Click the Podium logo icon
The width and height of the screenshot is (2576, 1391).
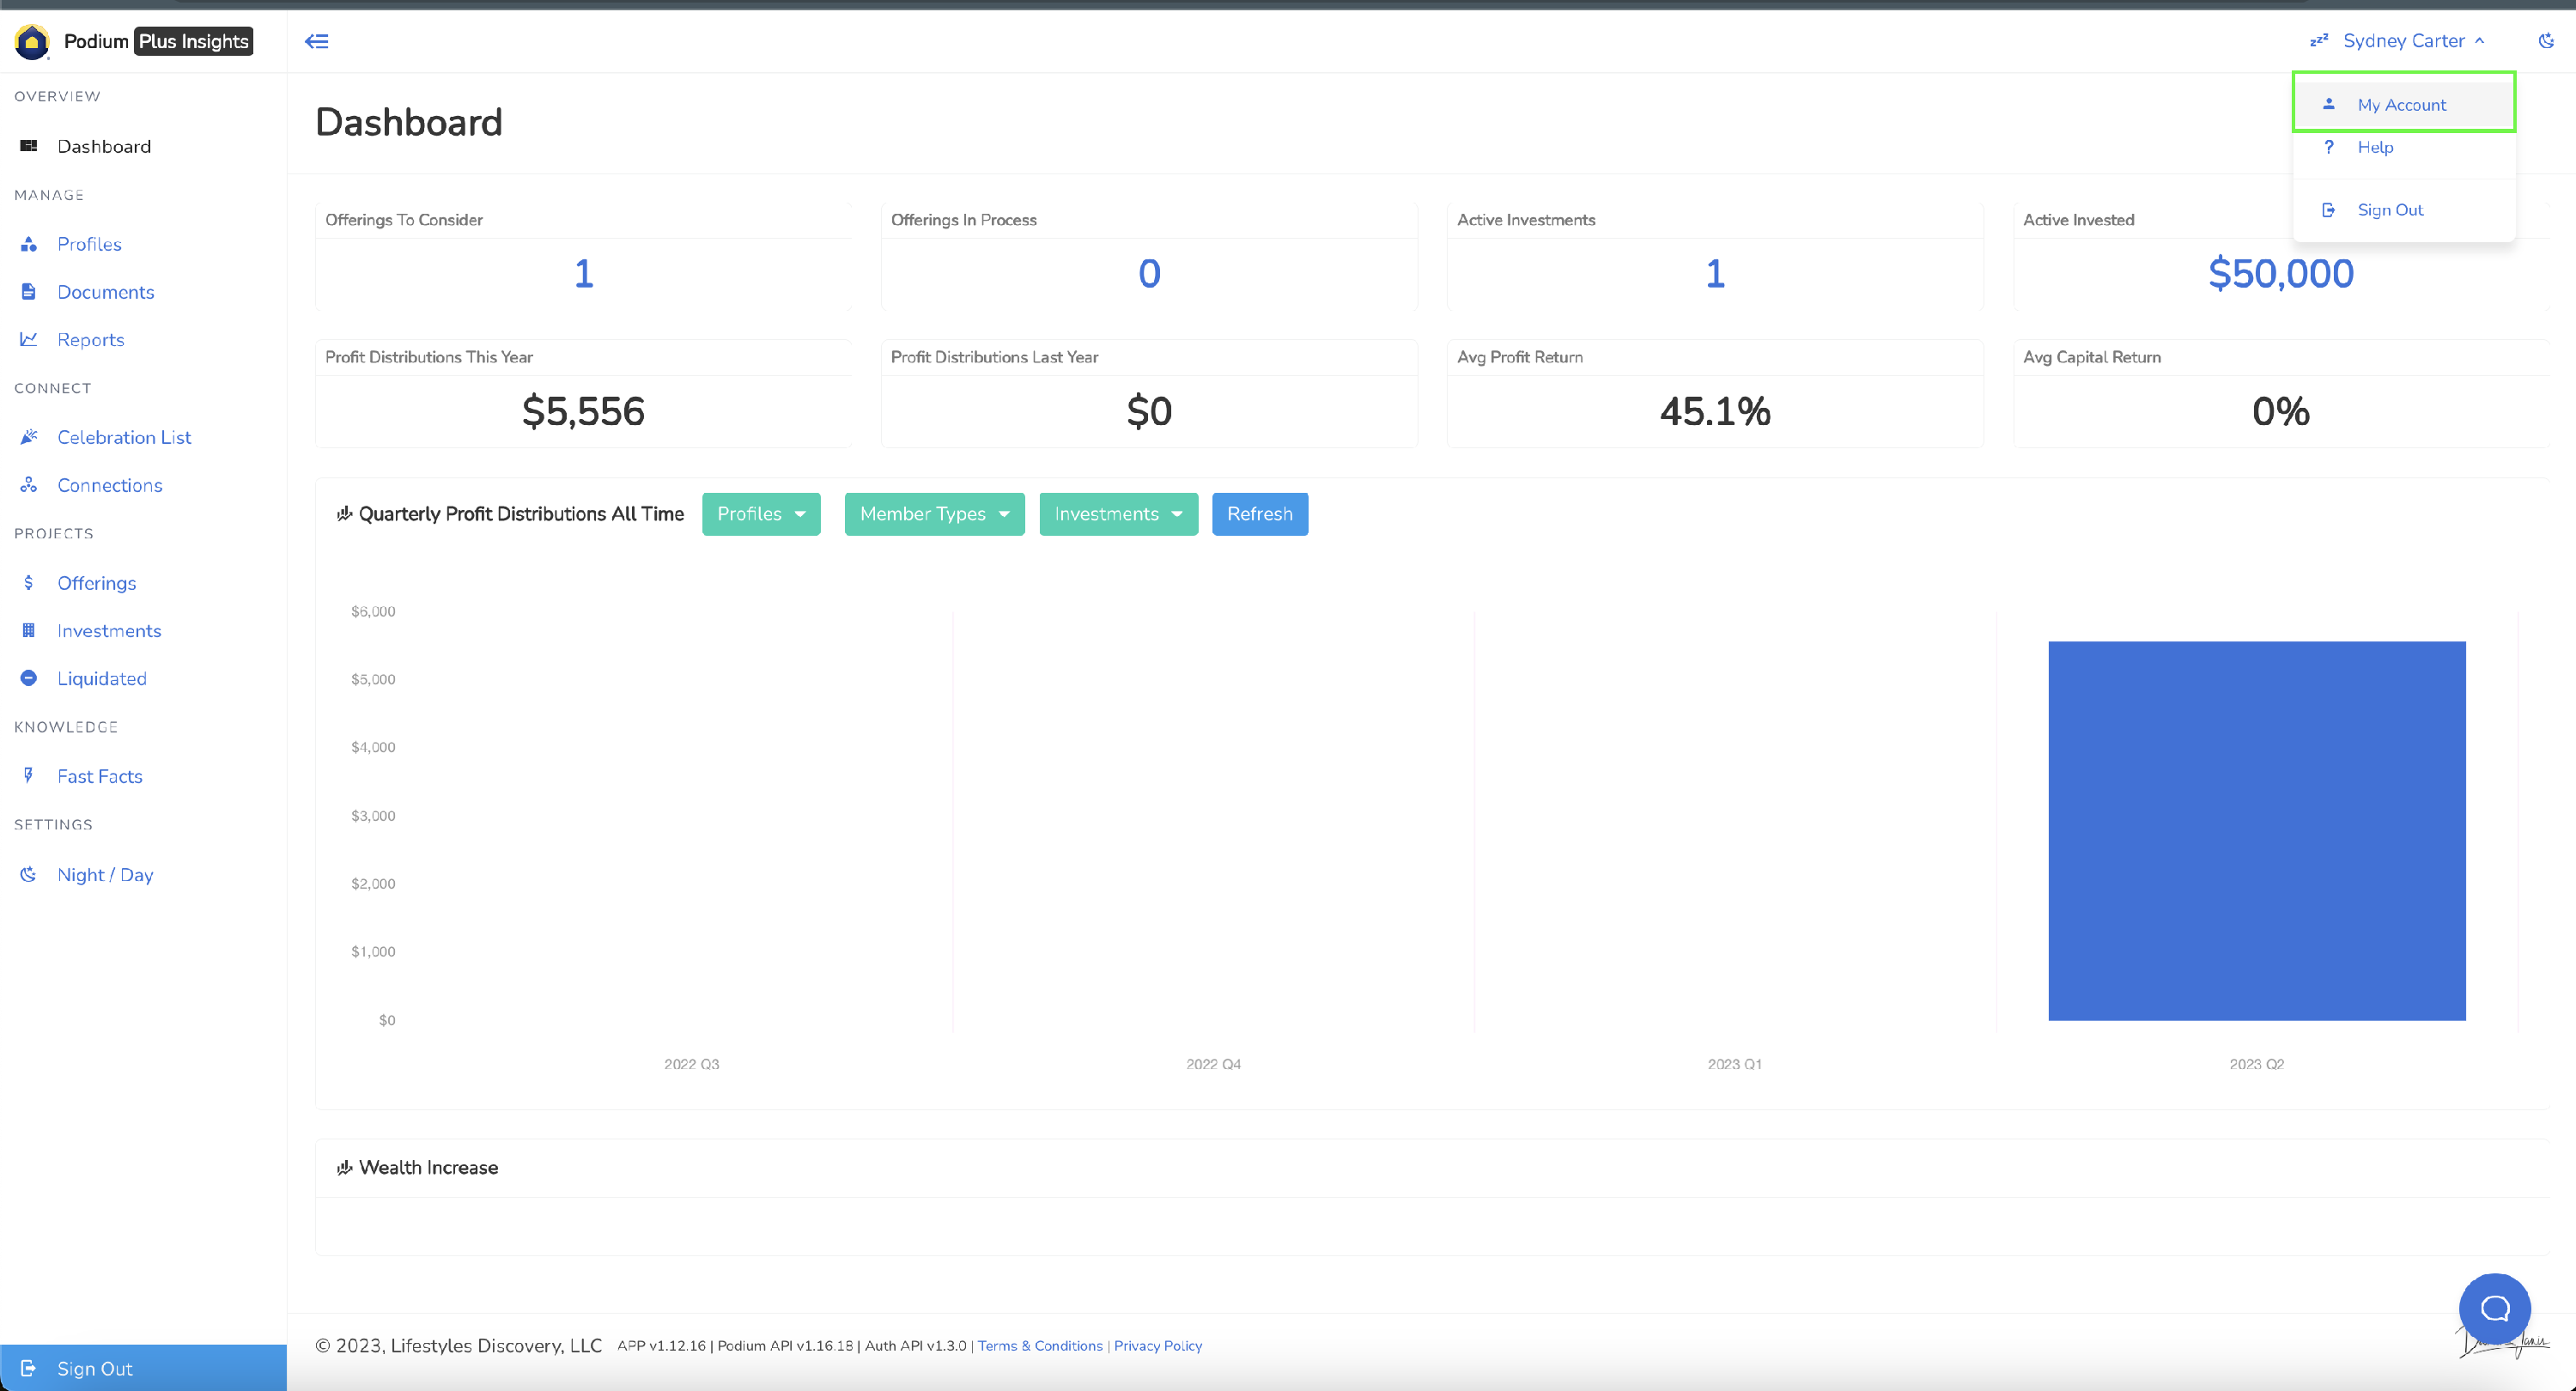[x=32, y=41]
